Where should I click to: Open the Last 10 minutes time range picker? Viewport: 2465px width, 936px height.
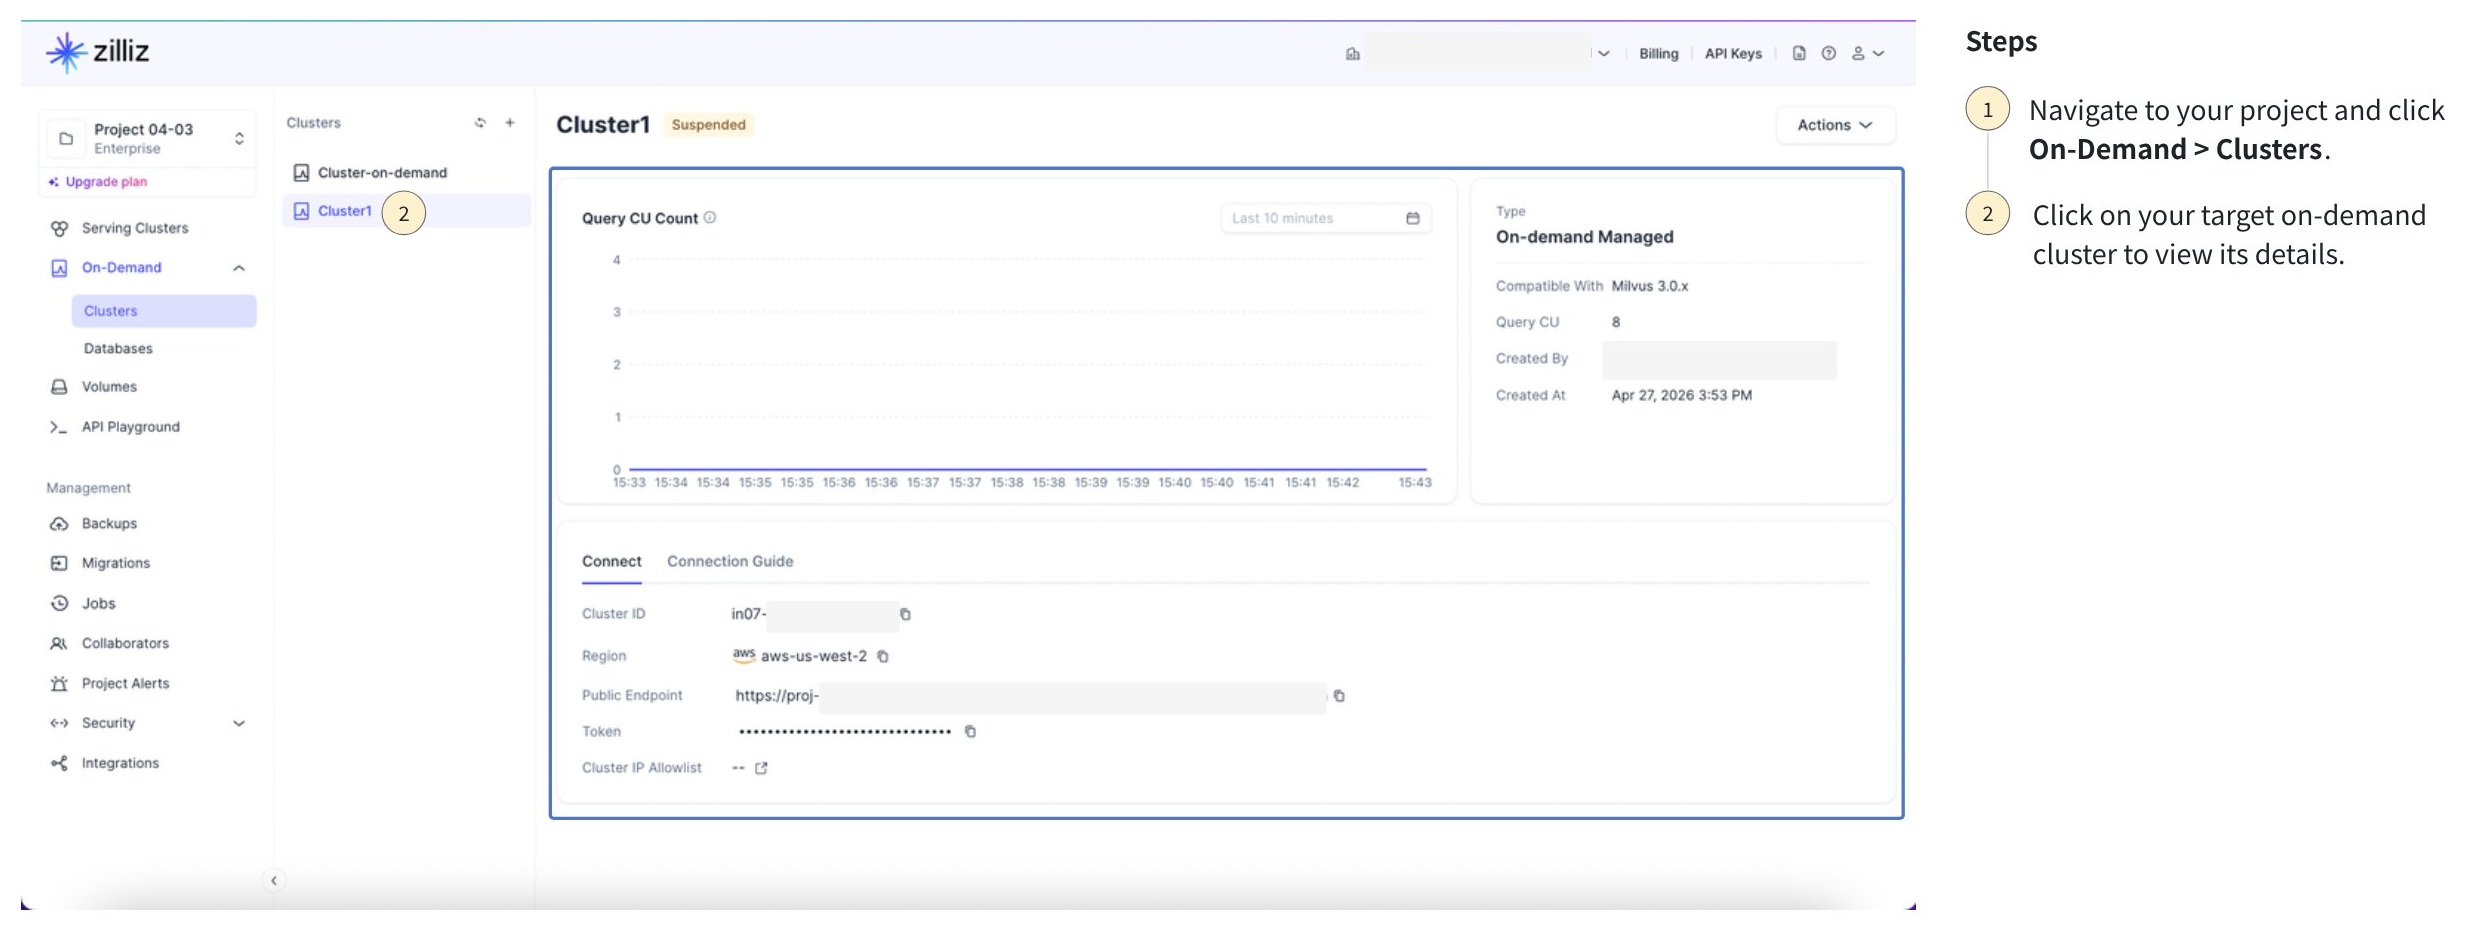coord(1326,218)
